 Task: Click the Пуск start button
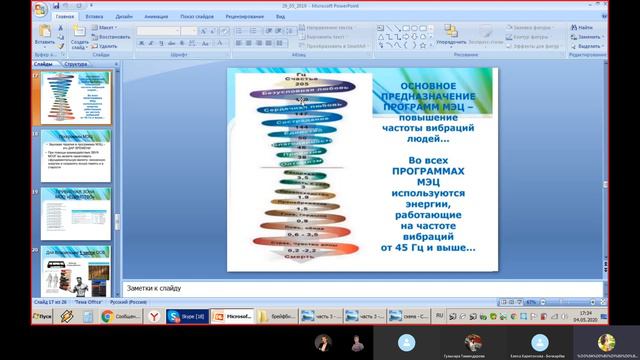coord(42,316)
